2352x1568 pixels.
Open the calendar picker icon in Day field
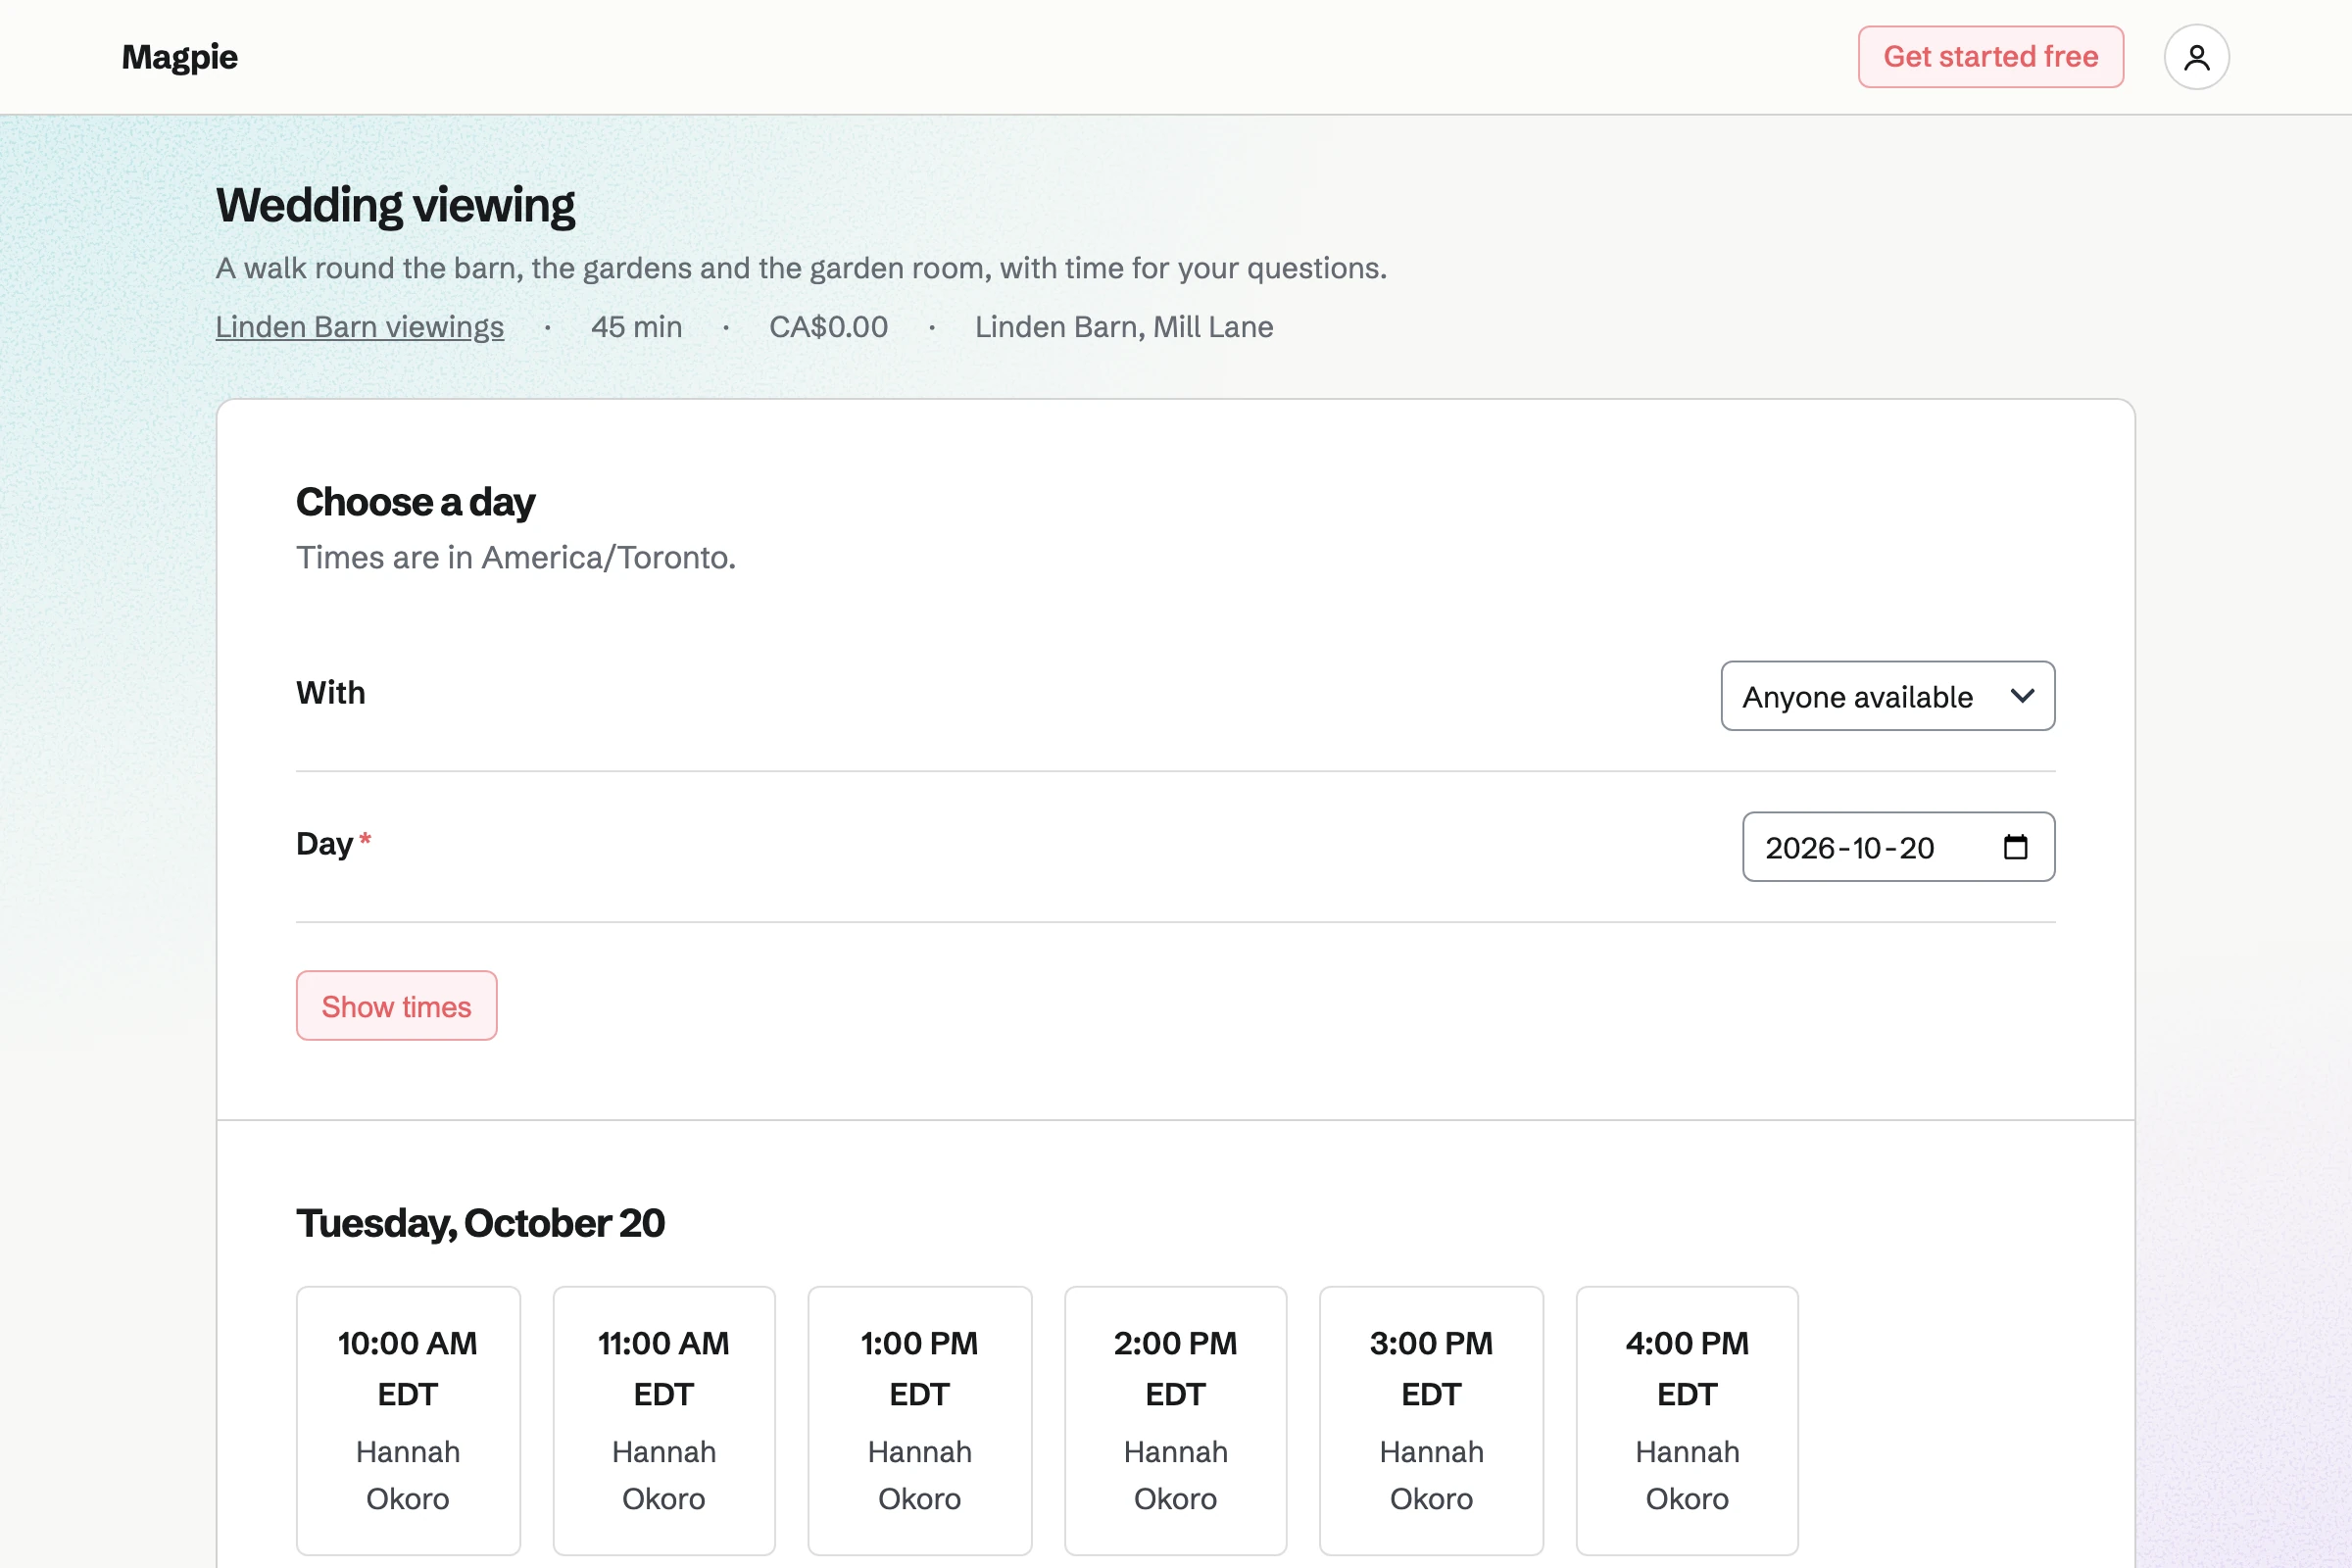point(2015,847)
